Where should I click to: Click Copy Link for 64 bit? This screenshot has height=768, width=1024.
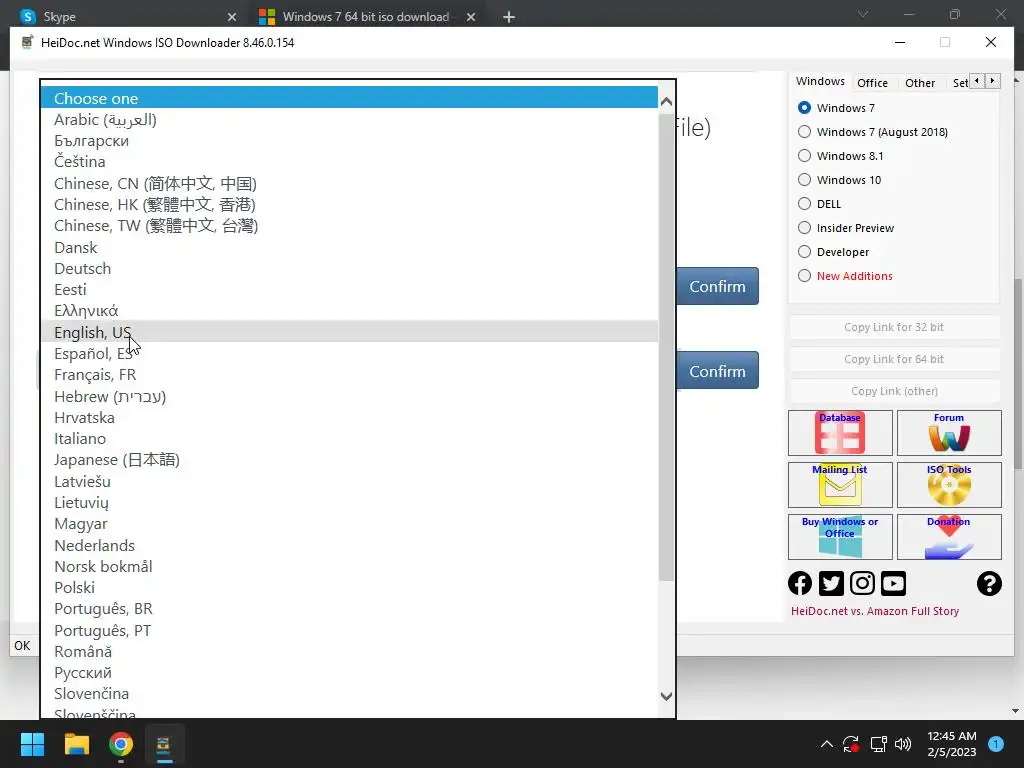[894, 359]
